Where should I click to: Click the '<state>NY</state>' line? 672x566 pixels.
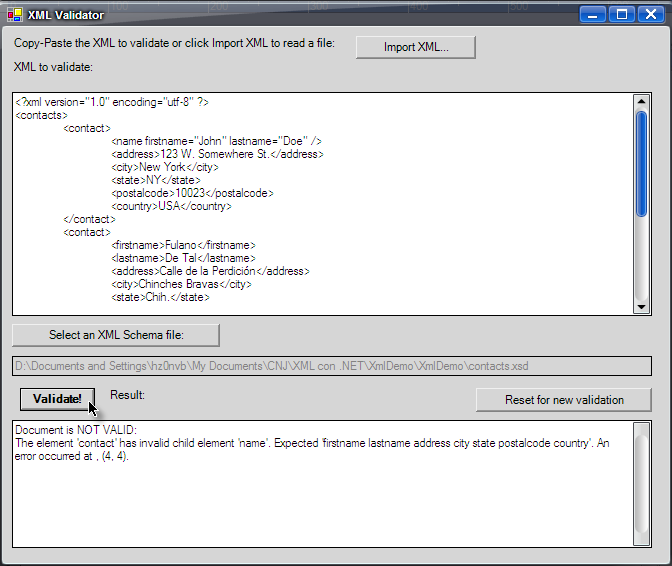click(x=156, y=180)
